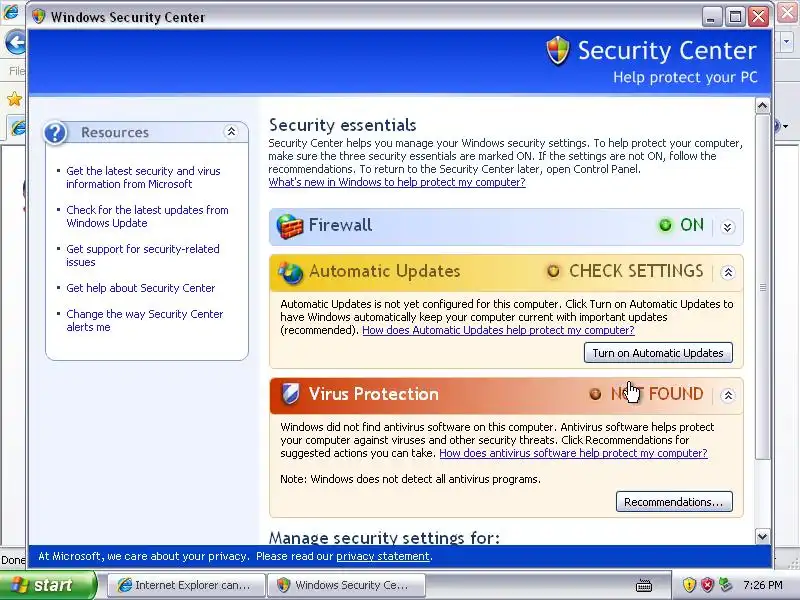Click the scrollbar down arrow
Viewport: 800px width, 600px height.
[x=762, y=536]
